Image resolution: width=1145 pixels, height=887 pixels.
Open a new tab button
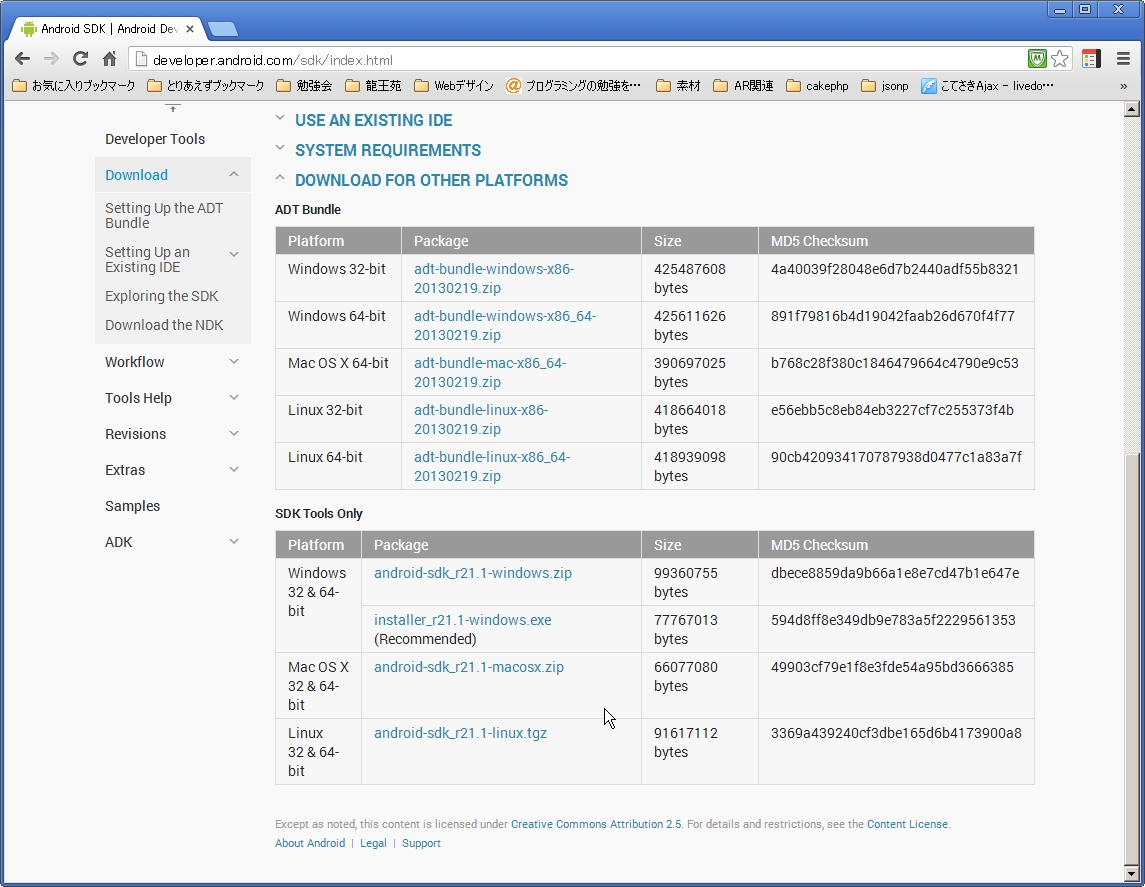tap(223, 29)
